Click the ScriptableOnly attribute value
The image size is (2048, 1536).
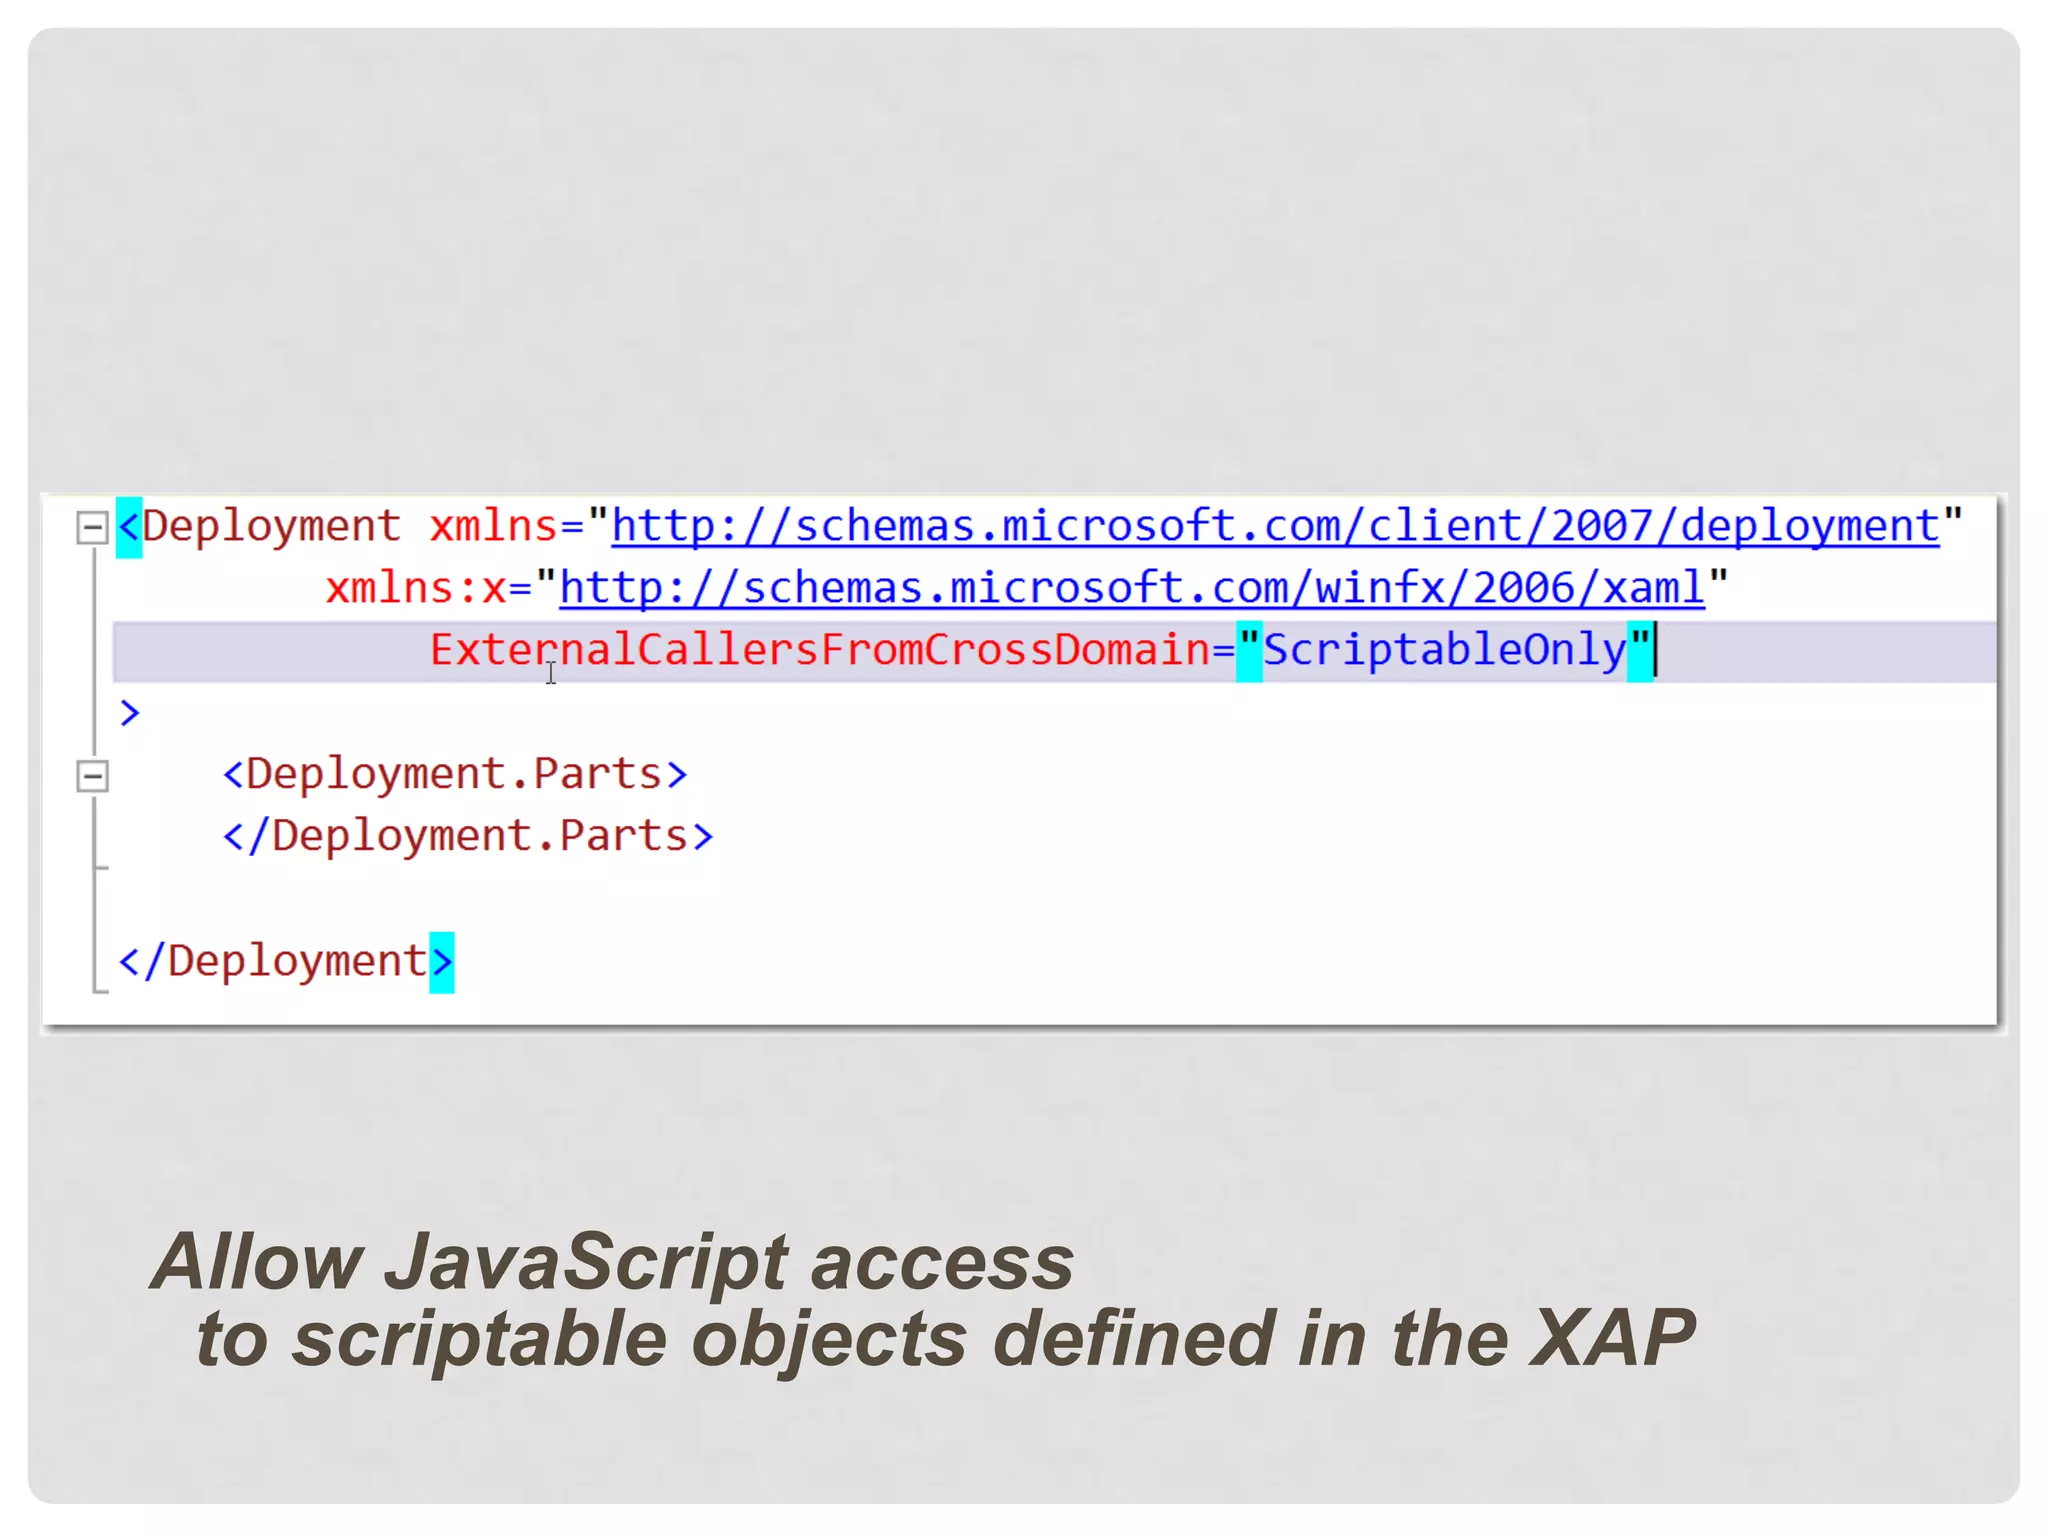pyautogui.click(x=1445, y=651)
